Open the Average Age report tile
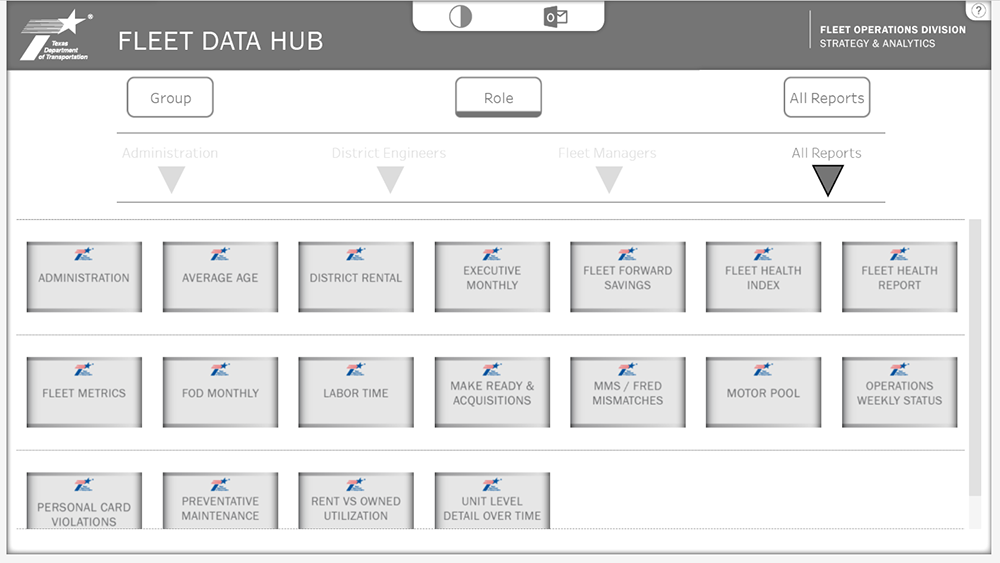Screen dimensions: 1000x563 point(220,277)
